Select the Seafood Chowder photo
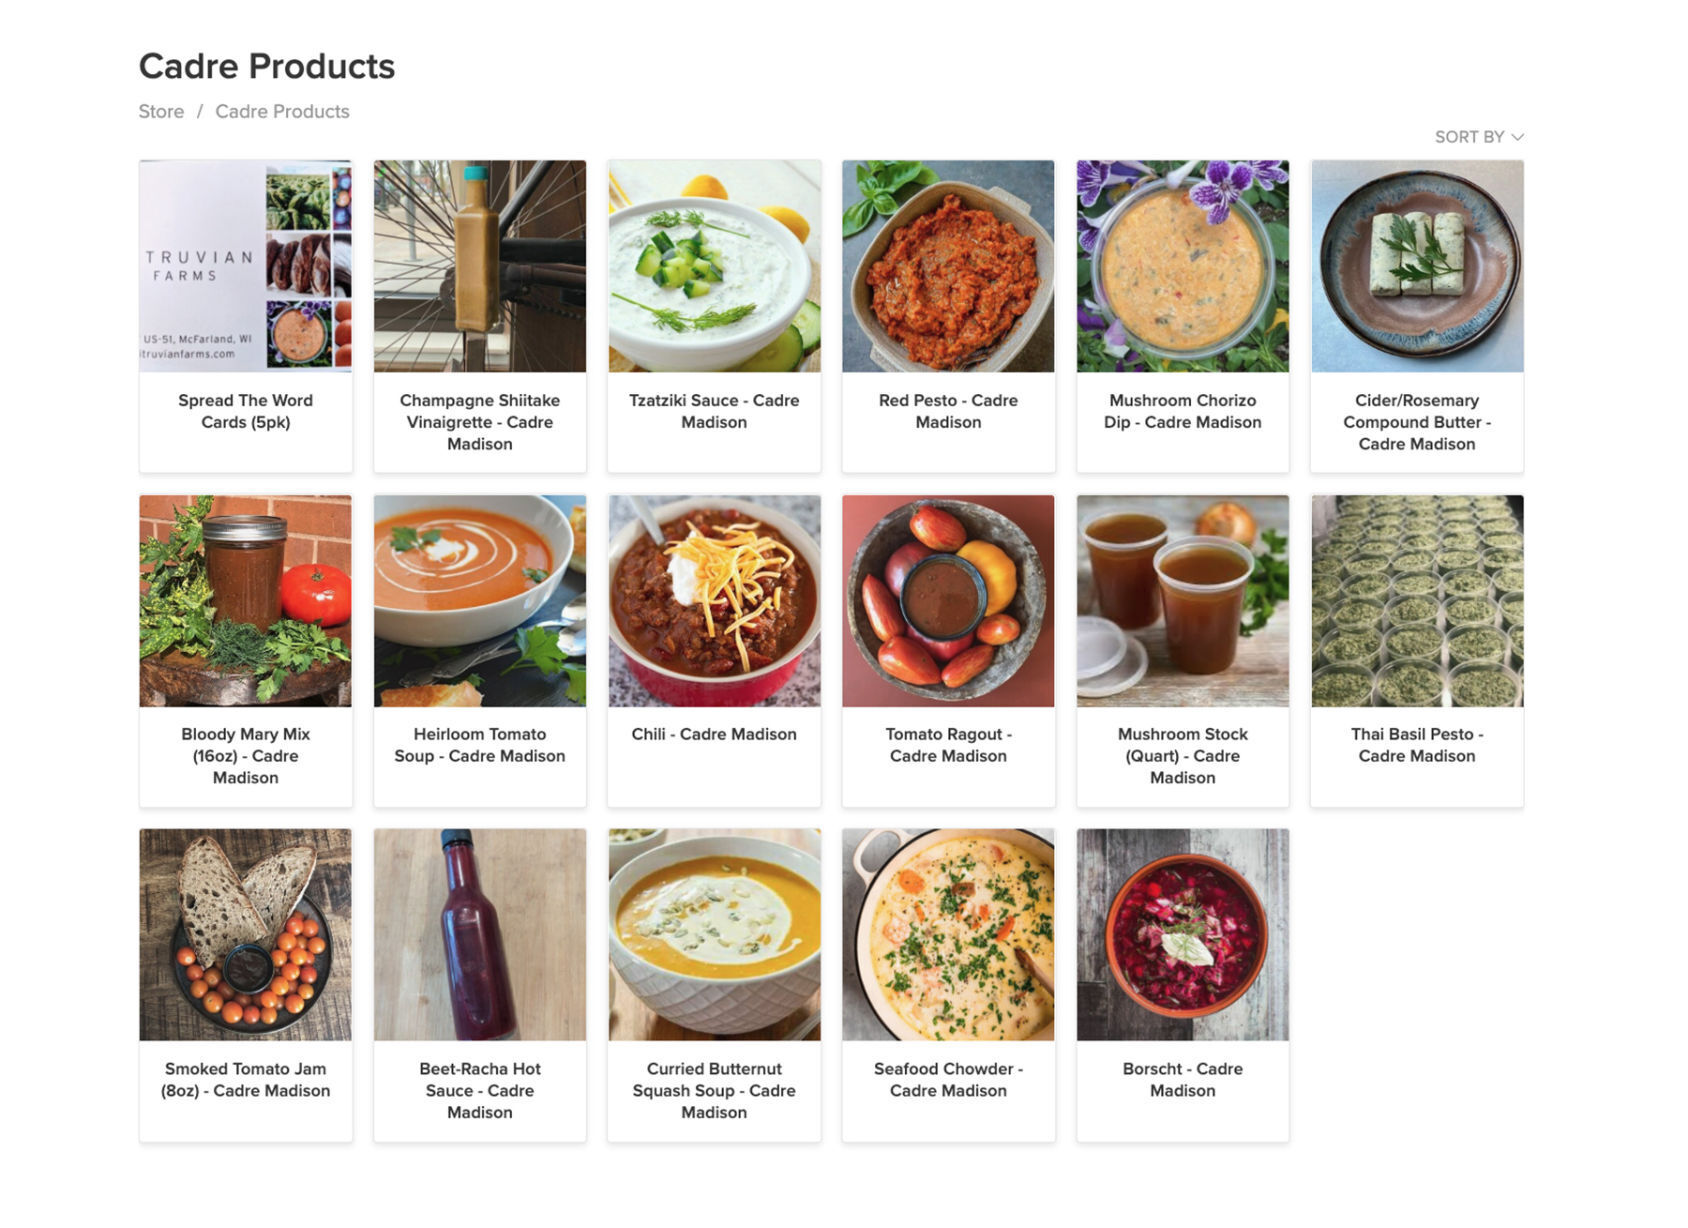Viewport: 1688px width, 1228px height. click(x=948, y=934)
